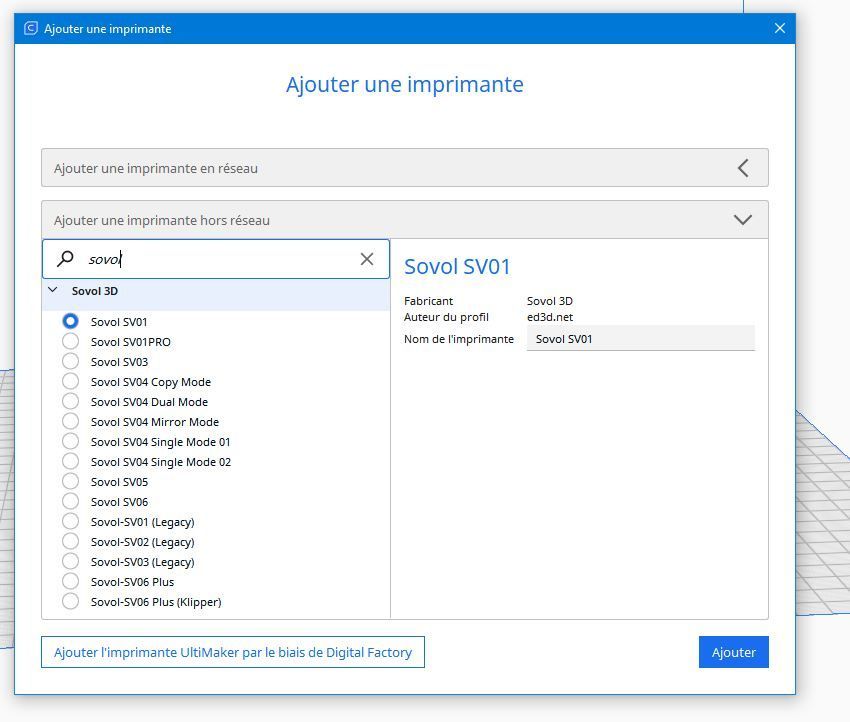Expand the networked printer section chevron
The image size is (850, 722).
[x=743, y=168]
